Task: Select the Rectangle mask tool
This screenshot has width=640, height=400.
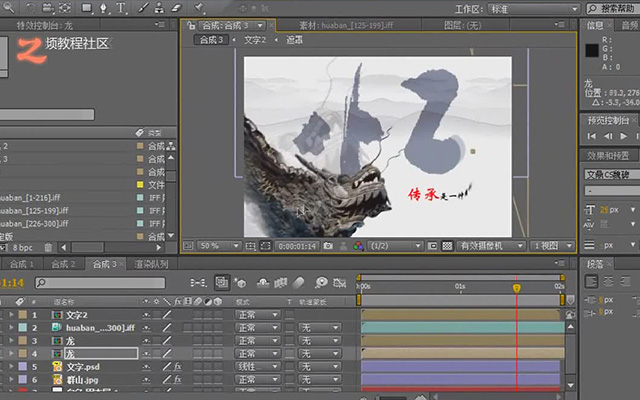Action: [87, 8]
